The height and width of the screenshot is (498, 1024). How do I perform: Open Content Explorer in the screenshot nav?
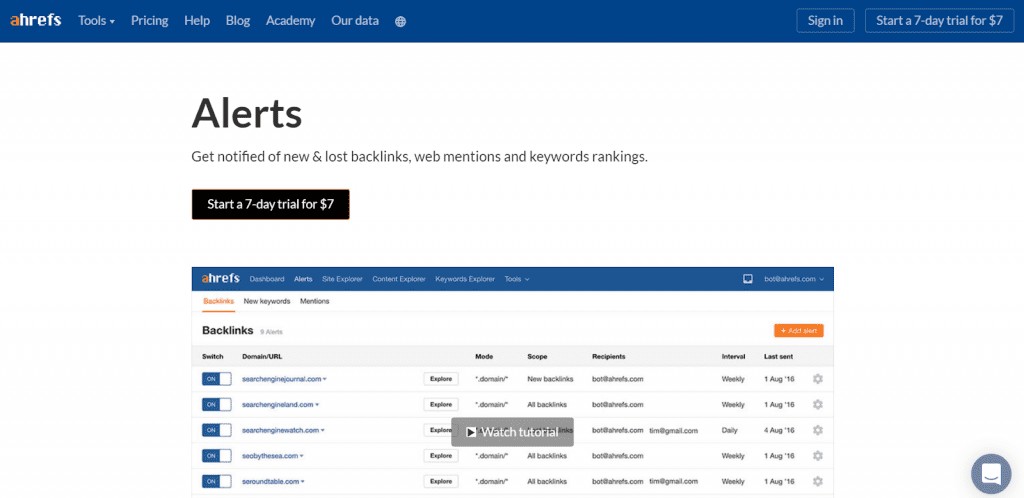[x=399, y=279]
